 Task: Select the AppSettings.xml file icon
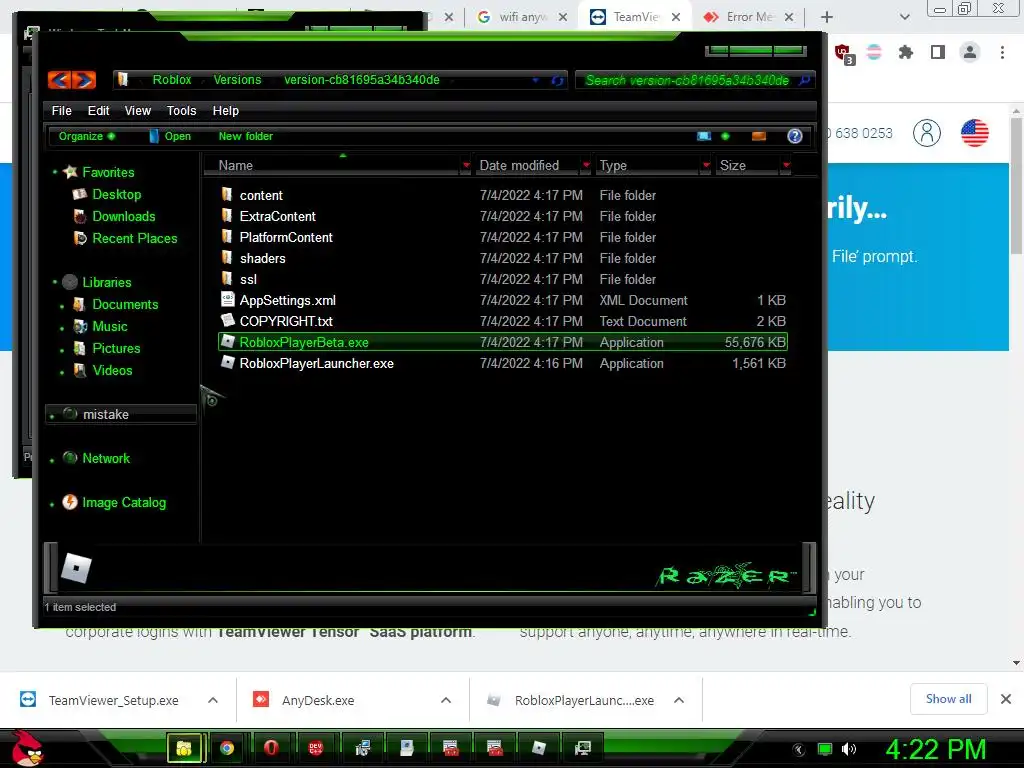(x=227, y=300)
